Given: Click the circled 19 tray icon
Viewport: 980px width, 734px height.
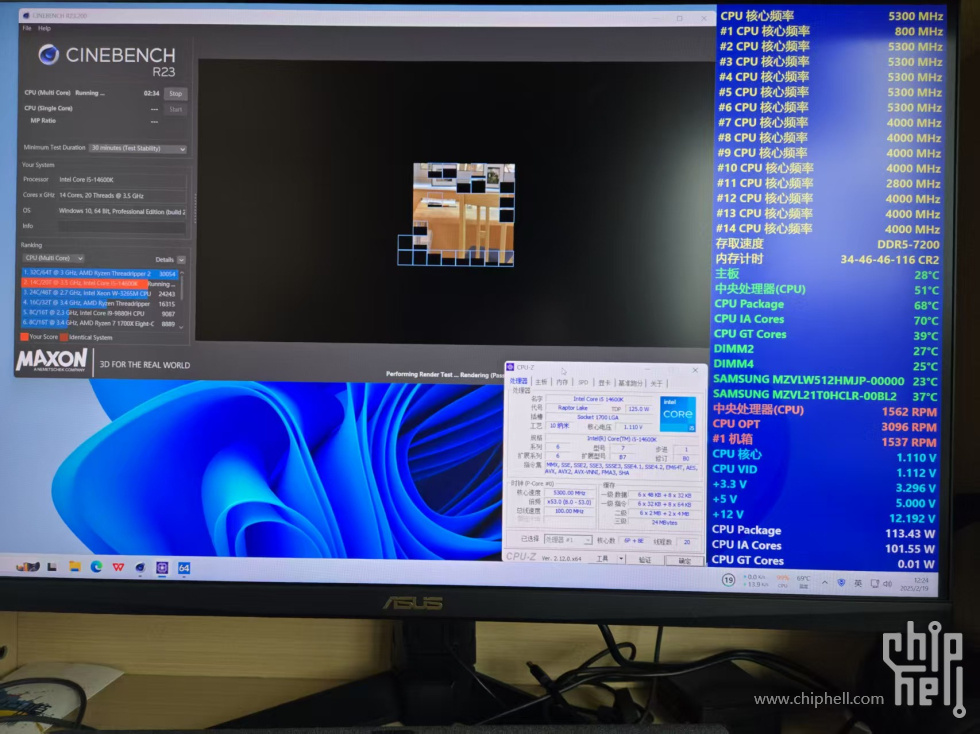Looking at the screenshot, I should (728, 580).
